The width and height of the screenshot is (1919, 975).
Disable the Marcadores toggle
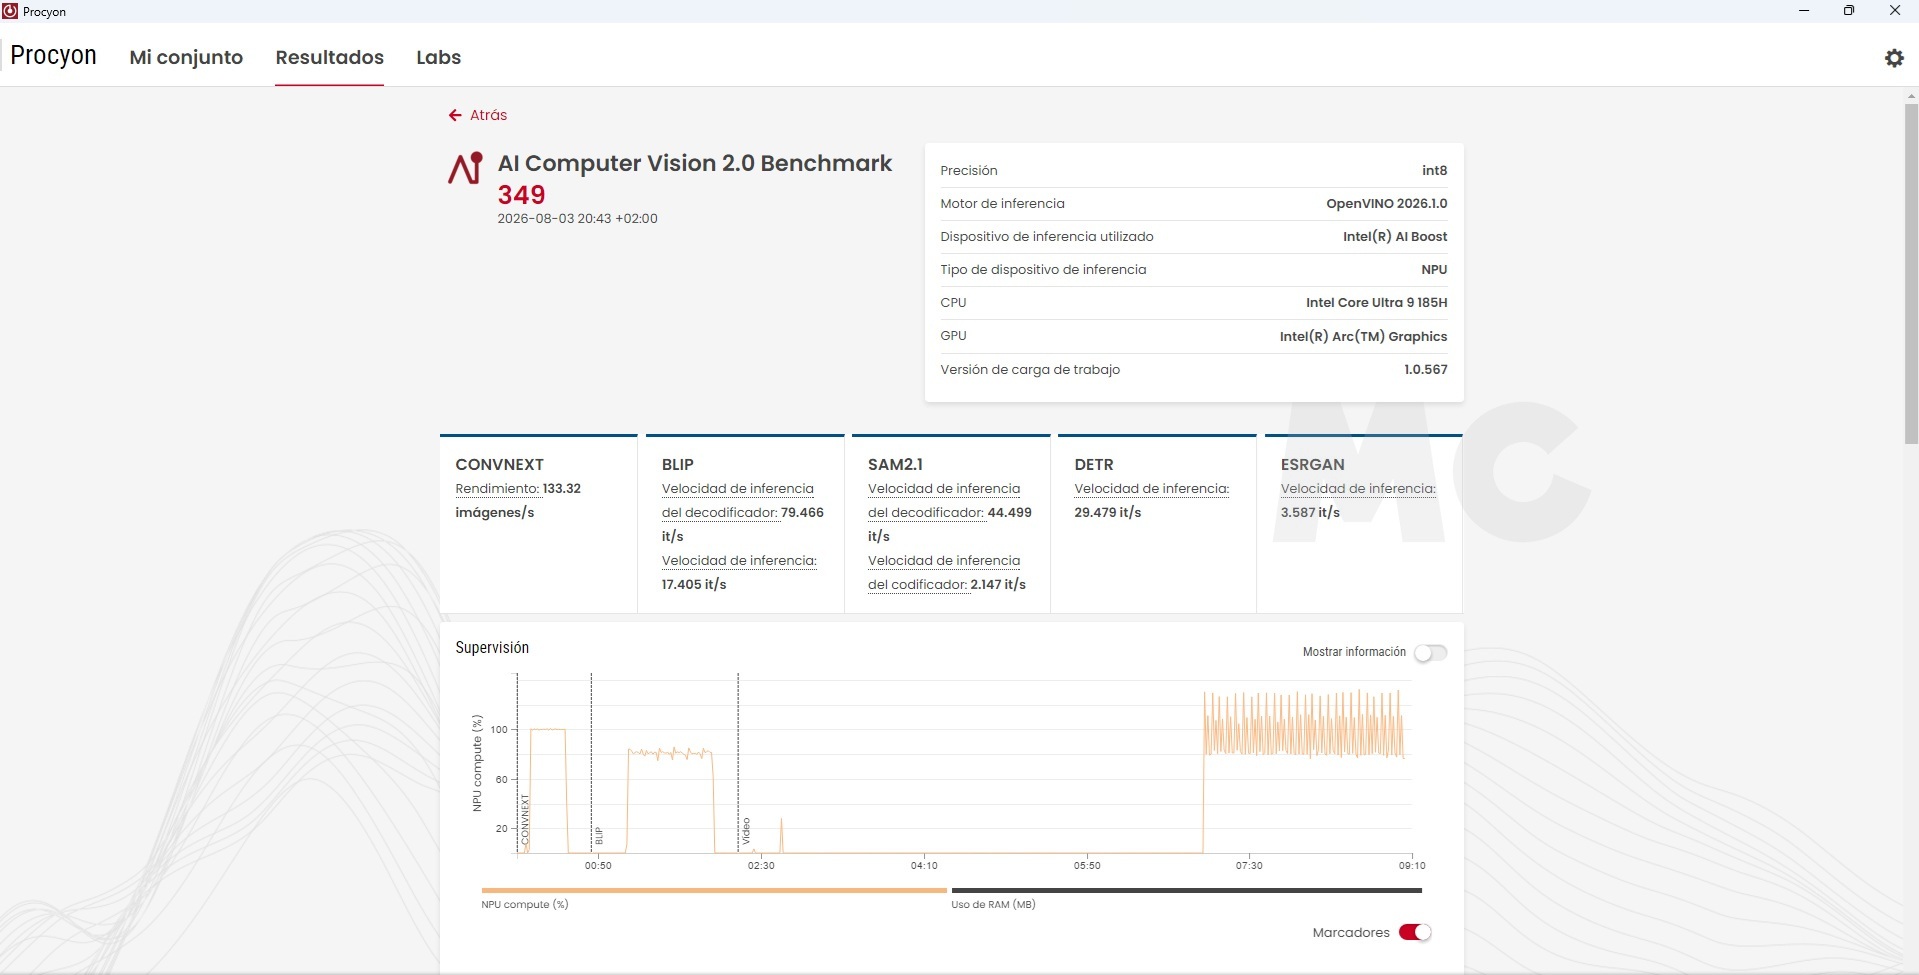(1415, 932)
